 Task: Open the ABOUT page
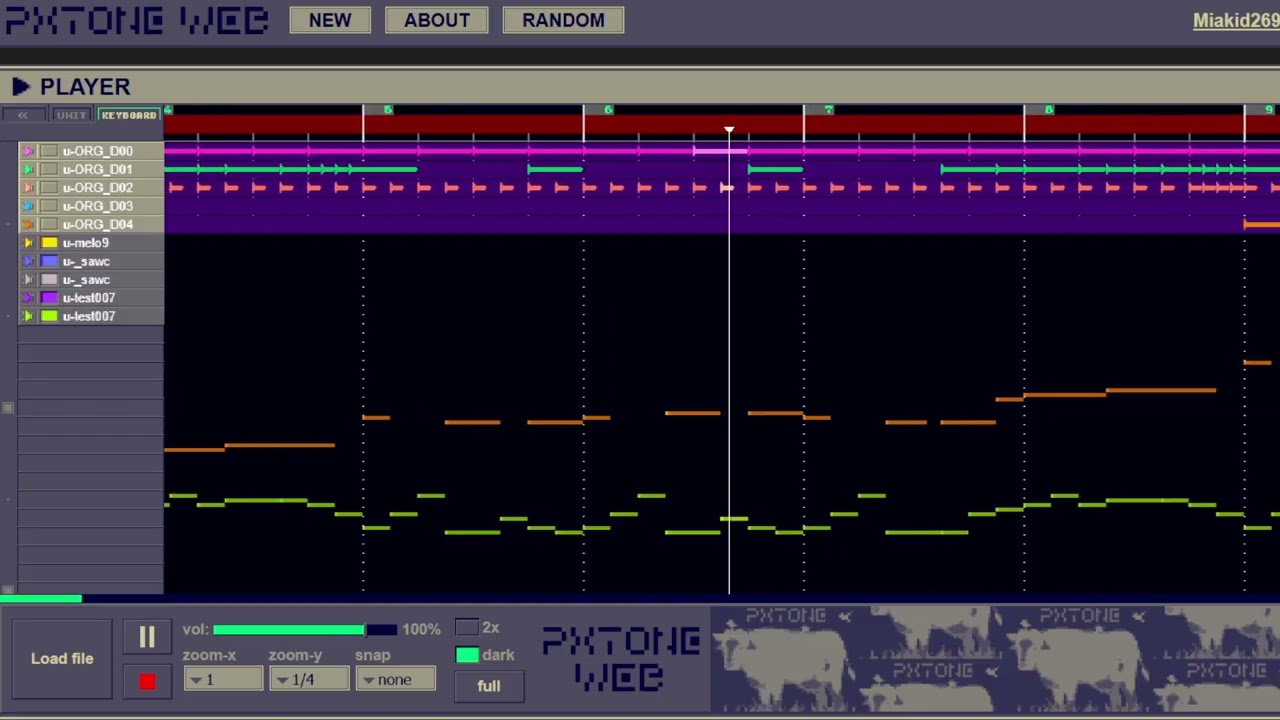pos(437,20)
